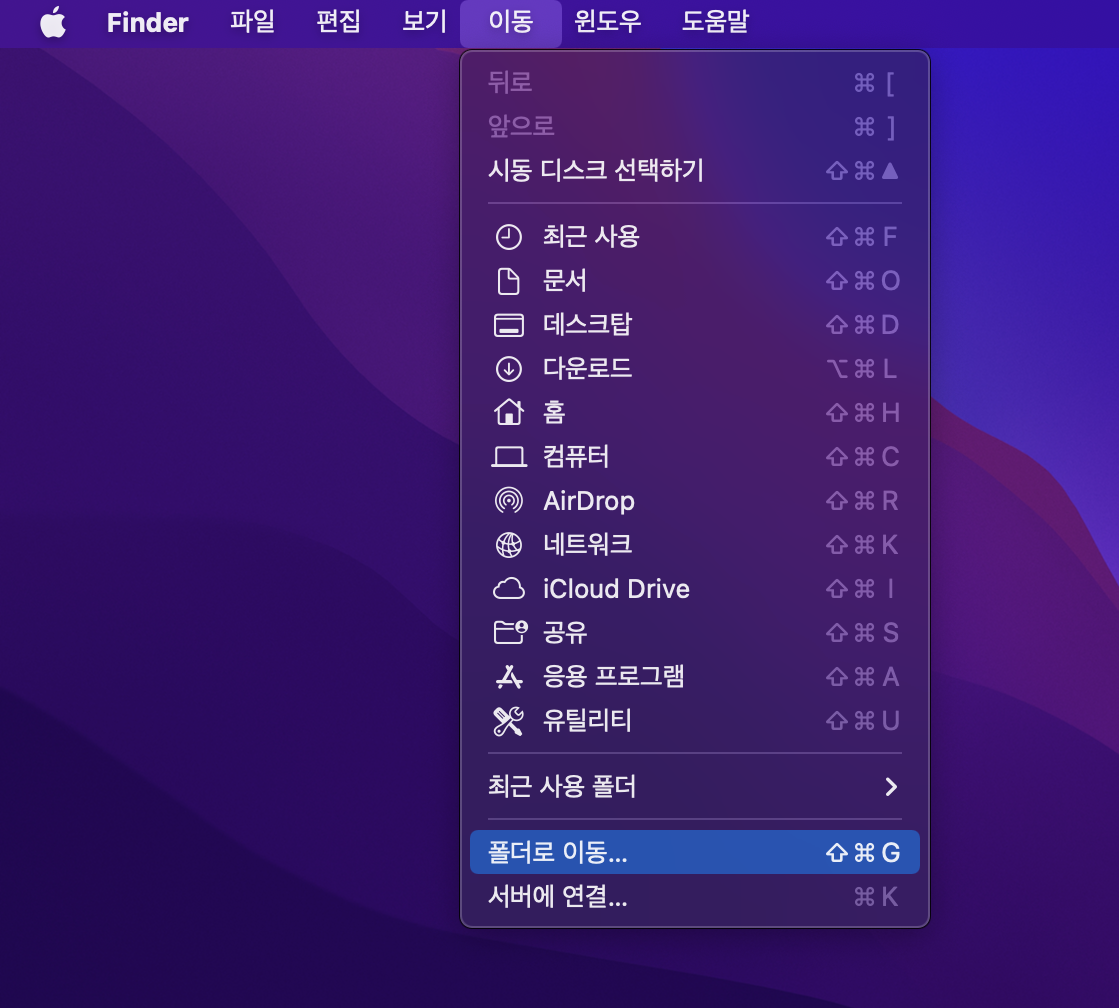The width and height of the screenshot is (1119, 1008).
Task: Choose 시동 디스크 선택하기 menu entry
Action: (694, 171)
